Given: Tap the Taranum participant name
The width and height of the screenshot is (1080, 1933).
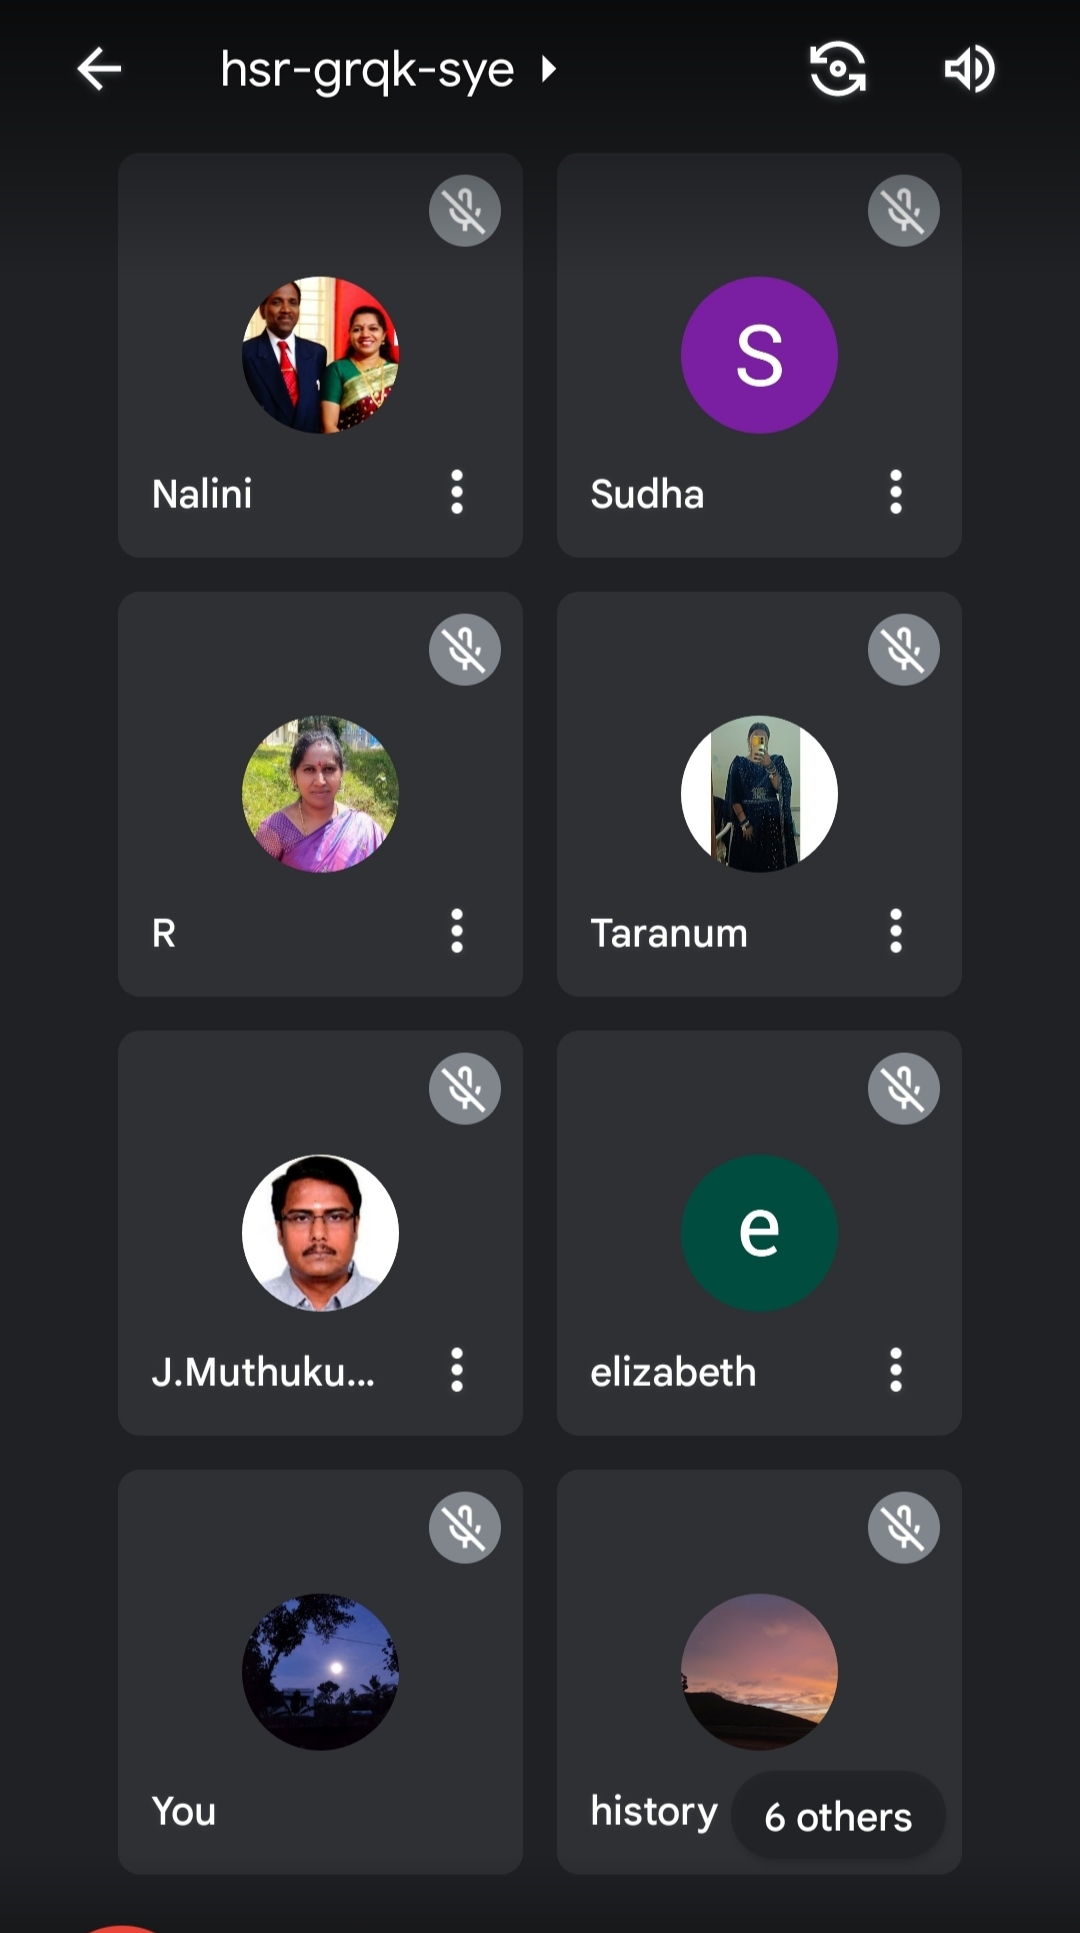Looking at the screenshot, I should (669, 933).
